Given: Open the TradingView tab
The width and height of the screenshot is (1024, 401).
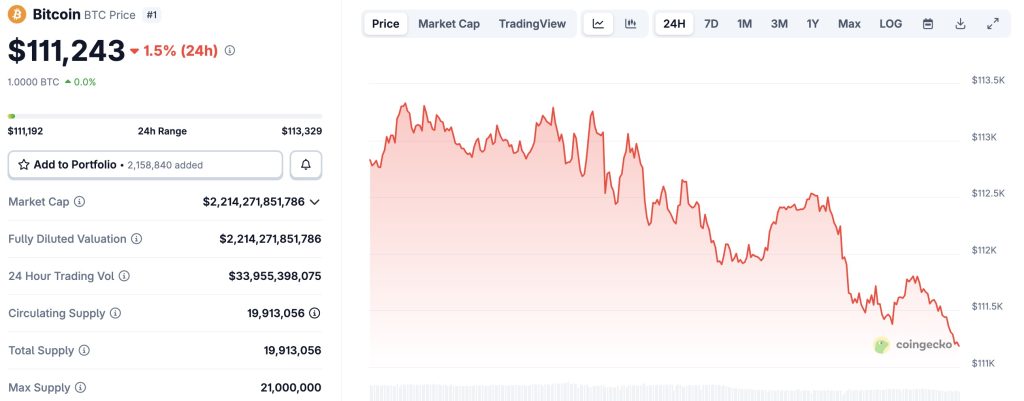Looking at the screenshot, I should 532,23.
